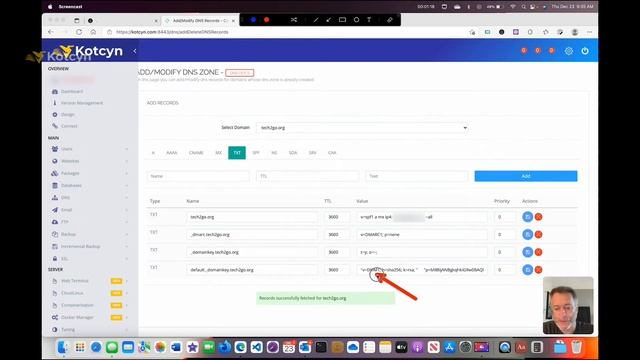Switch to SOA record tab

point(293,153)
